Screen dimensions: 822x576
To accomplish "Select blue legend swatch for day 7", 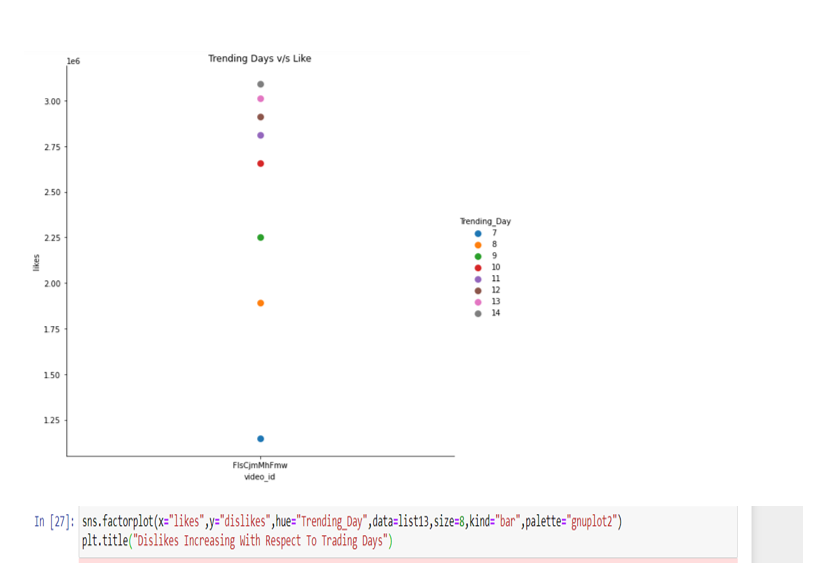I will pos(478,234).
